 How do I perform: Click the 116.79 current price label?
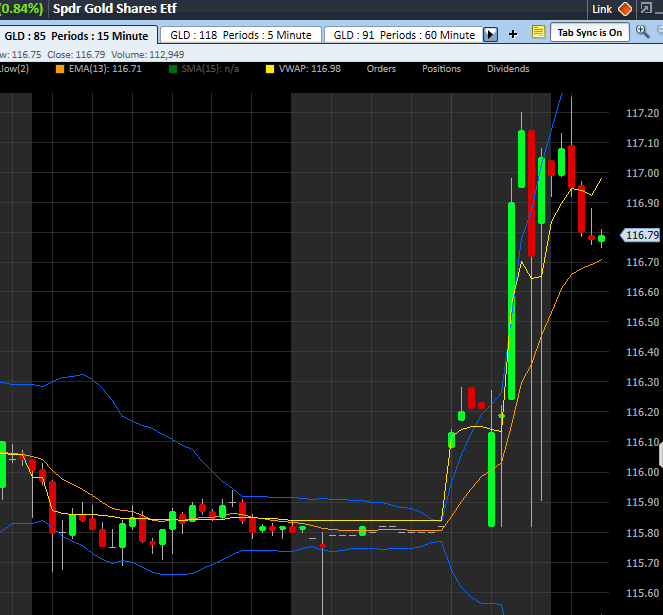point(640,236)
